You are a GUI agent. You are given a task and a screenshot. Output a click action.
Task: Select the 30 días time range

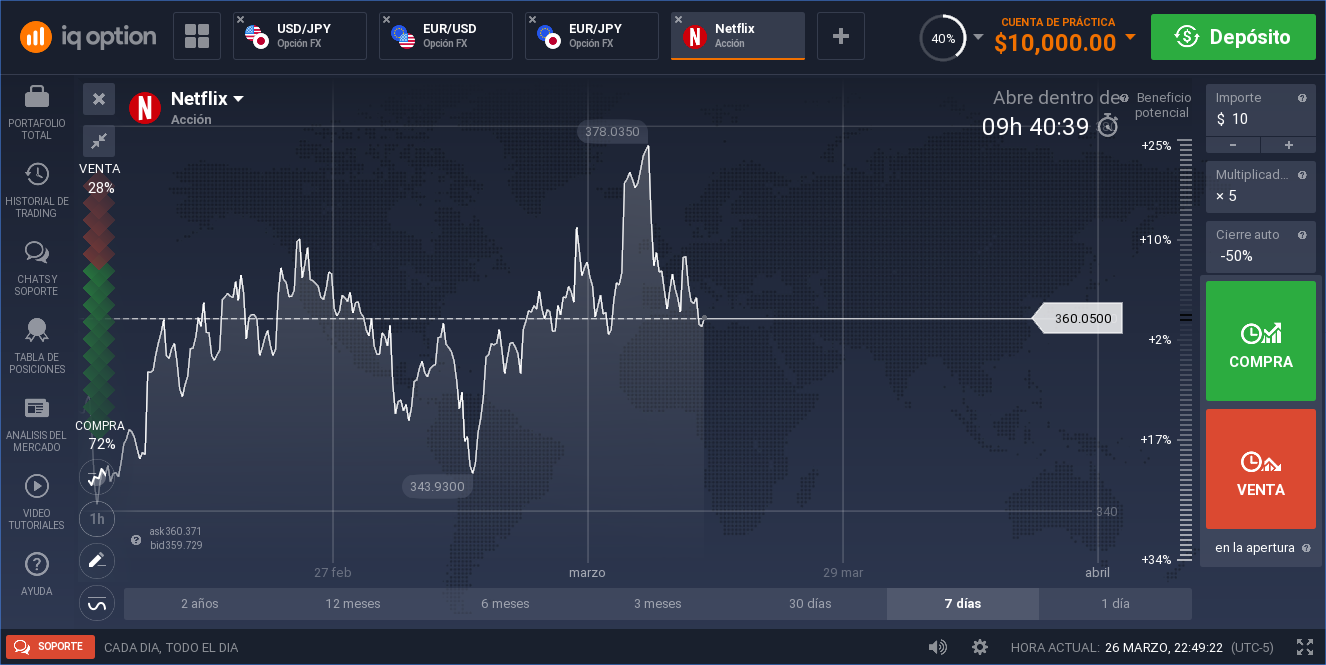(810, 604)
